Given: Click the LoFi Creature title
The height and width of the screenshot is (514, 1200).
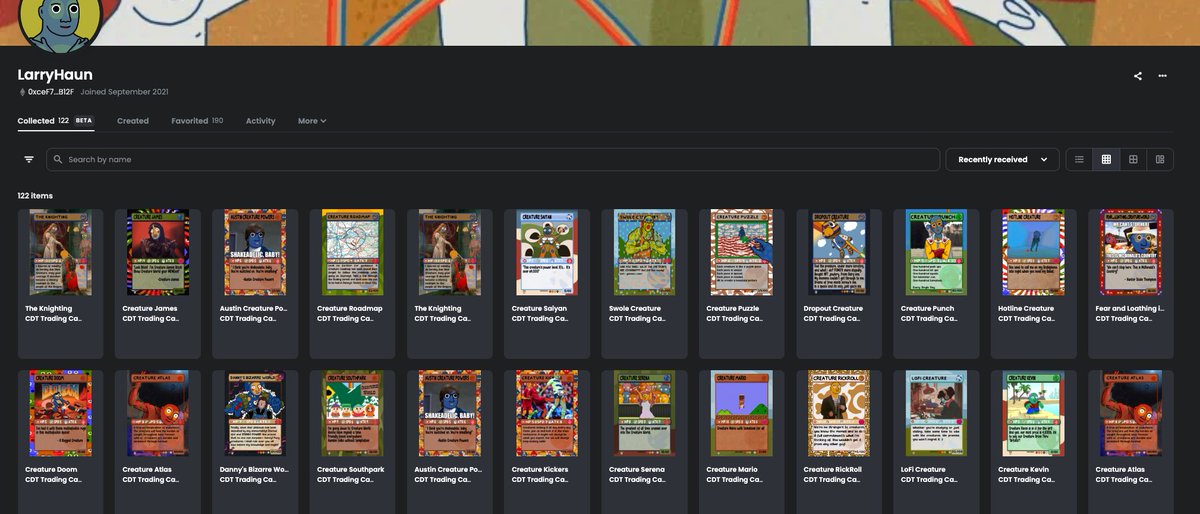Looking at the screenshot, I should click(923, 470).
